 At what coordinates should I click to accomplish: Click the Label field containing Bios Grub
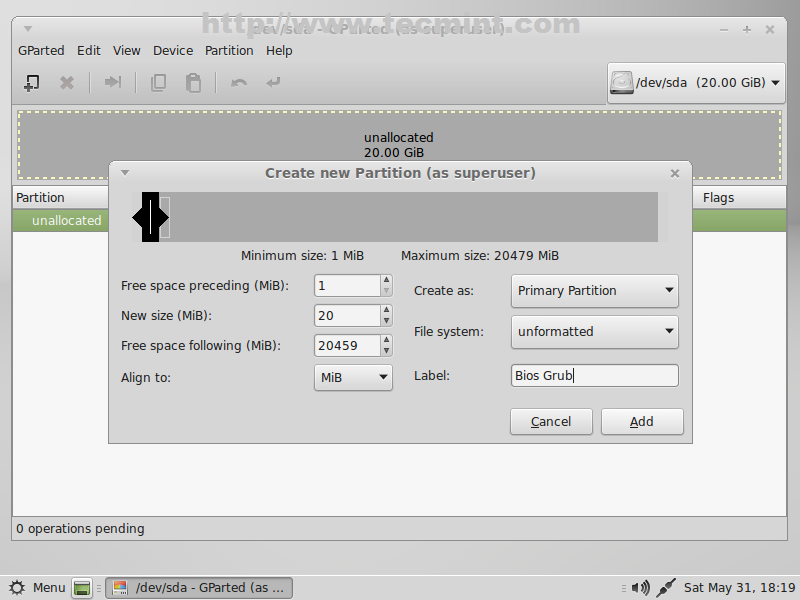coord(594,376)
